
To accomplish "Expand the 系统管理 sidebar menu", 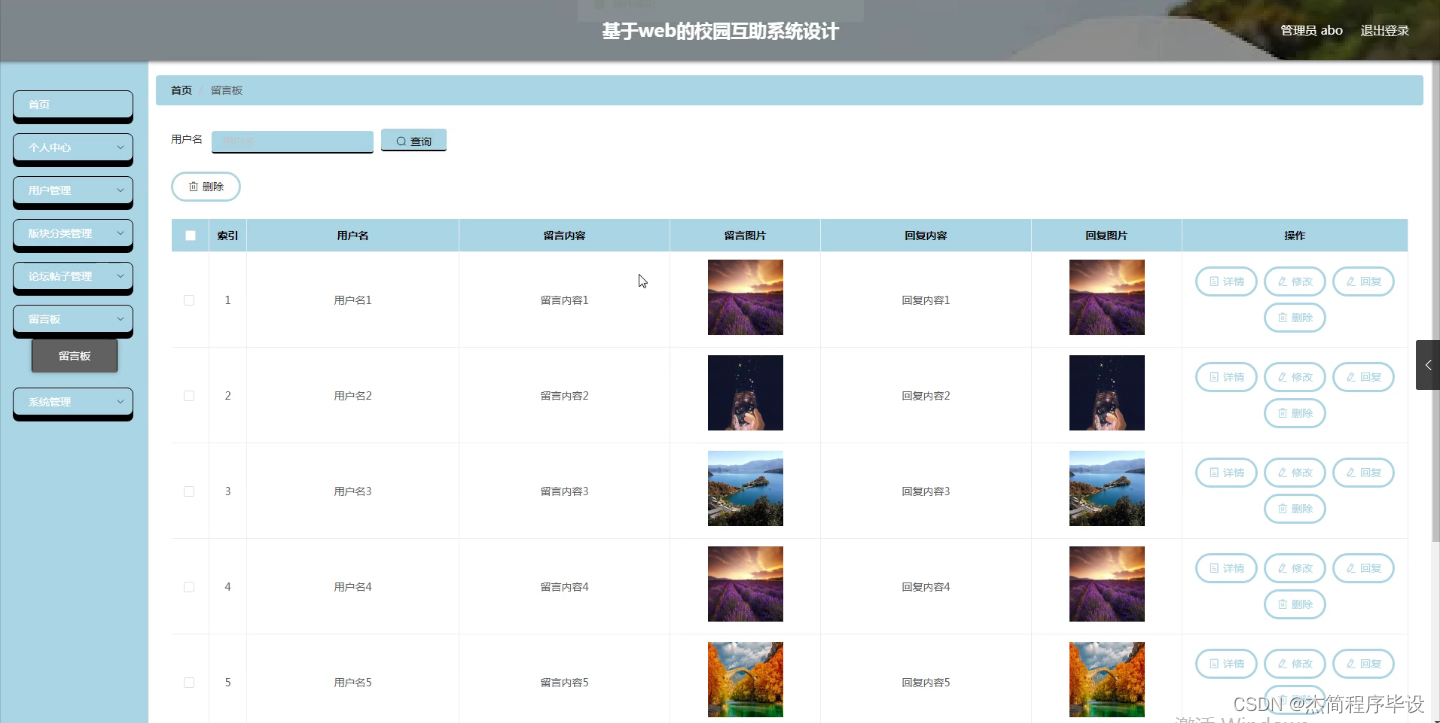I will click(72, 402).
